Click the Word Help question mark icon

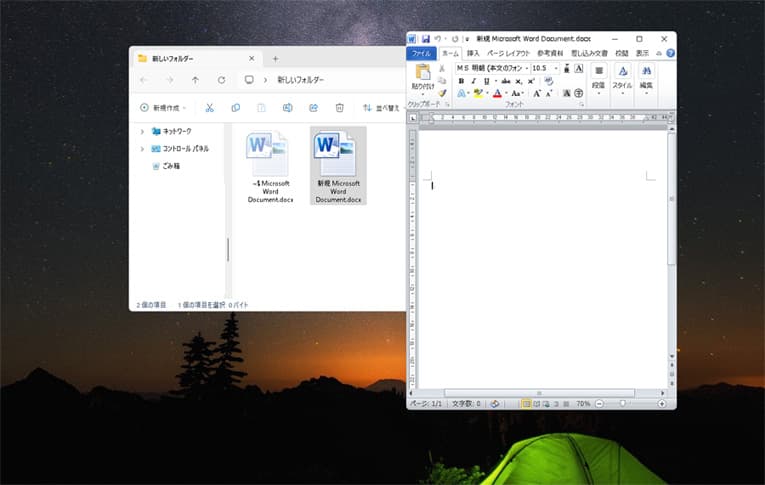(670, 53)
